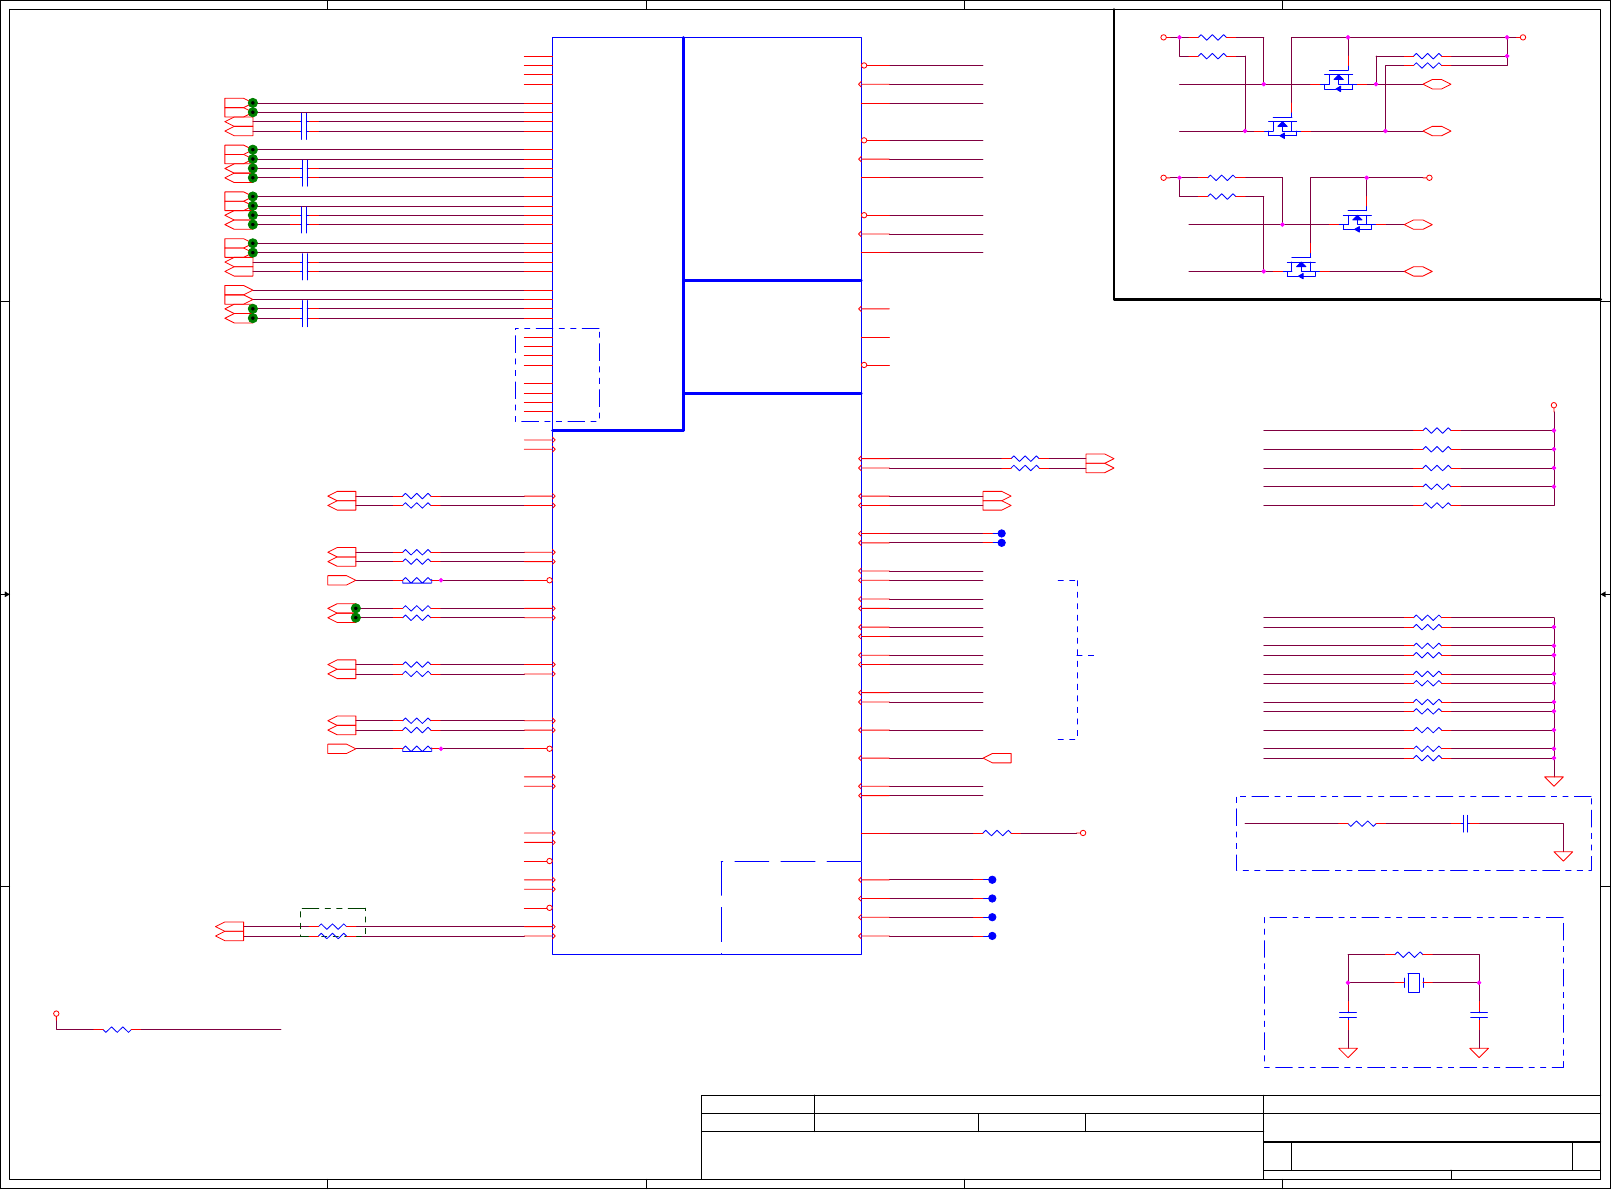Image resolution: width=1611 pixels, height=1190 pixels.
Task: Select the resistor in the RC dashed box
Action: coord(1362,824)
